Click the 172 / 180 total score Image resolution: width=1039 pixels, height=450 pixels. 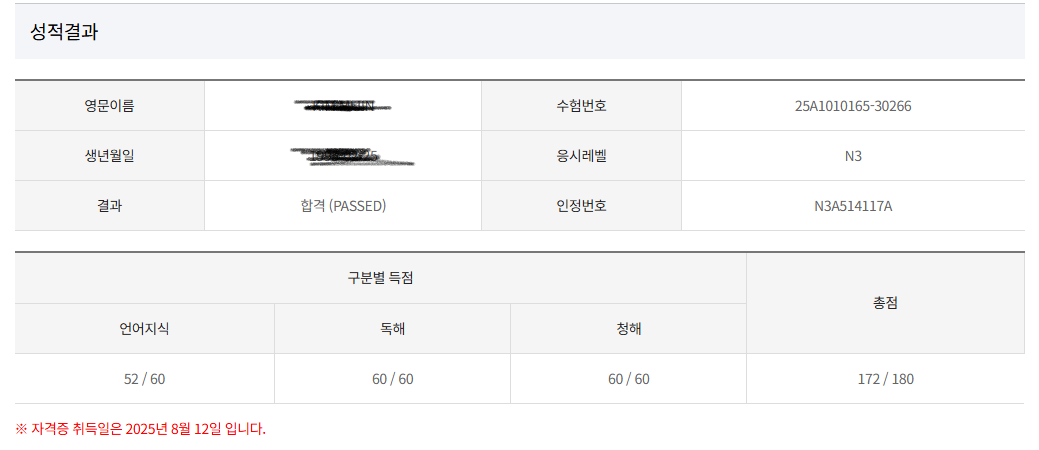[x=885, y=379]
